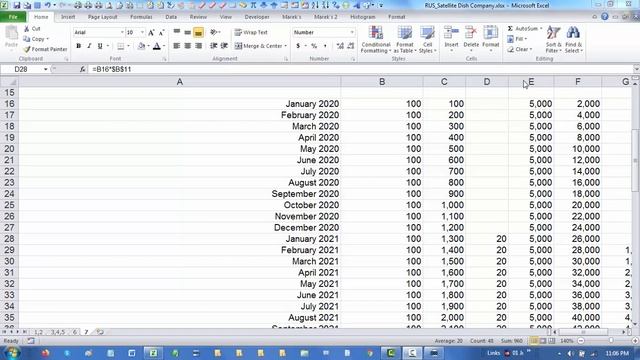
Task: Undo the last action
Action: pyautogui.click(x=47, y=5)
